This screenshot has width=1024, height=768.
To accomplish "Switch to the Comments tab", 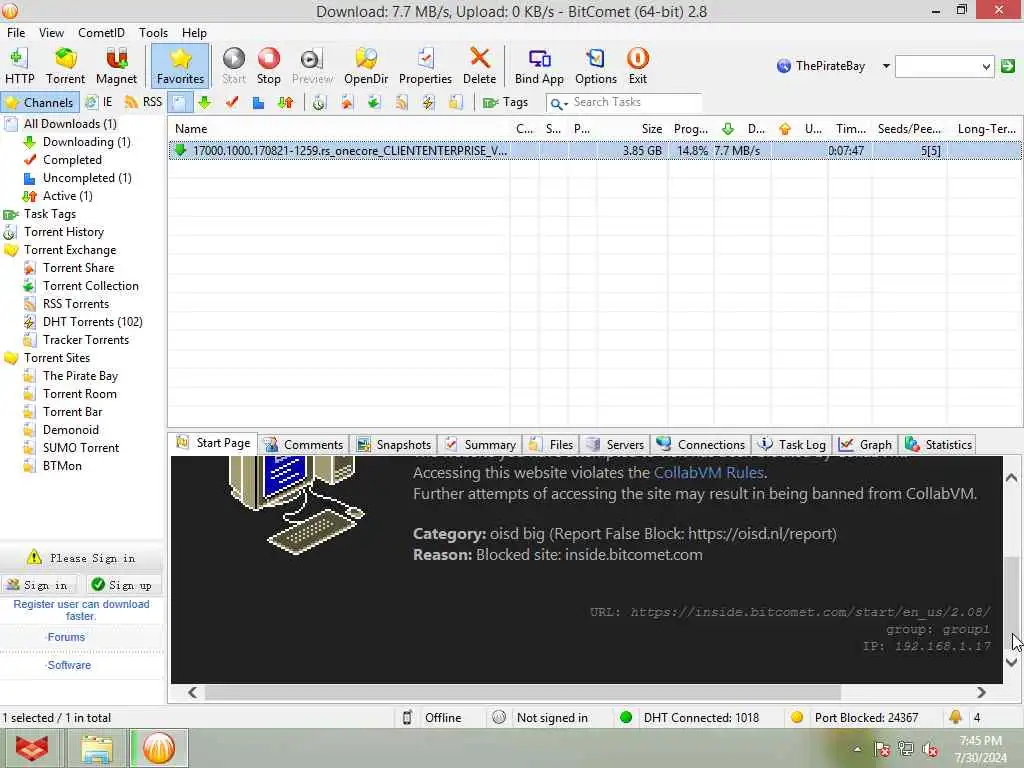I will click(x=303, y=445).
